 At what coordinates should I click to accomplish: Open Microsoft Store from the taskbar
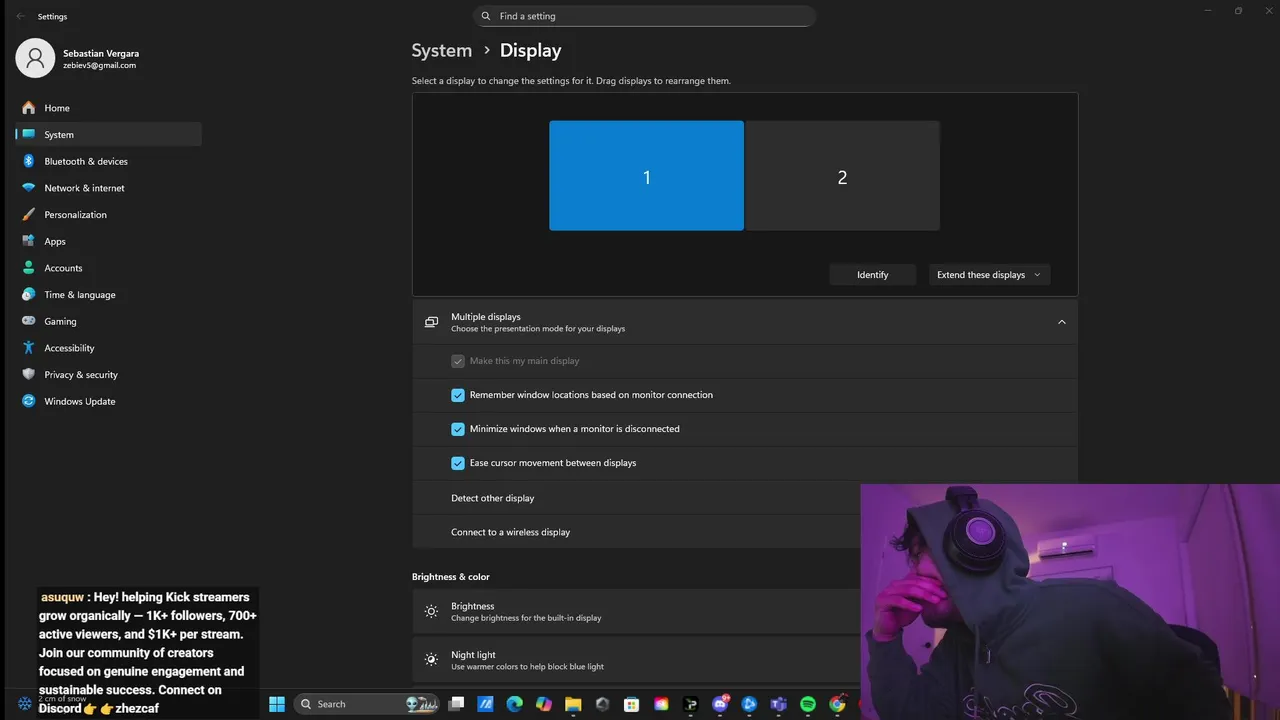click(631, 704)
